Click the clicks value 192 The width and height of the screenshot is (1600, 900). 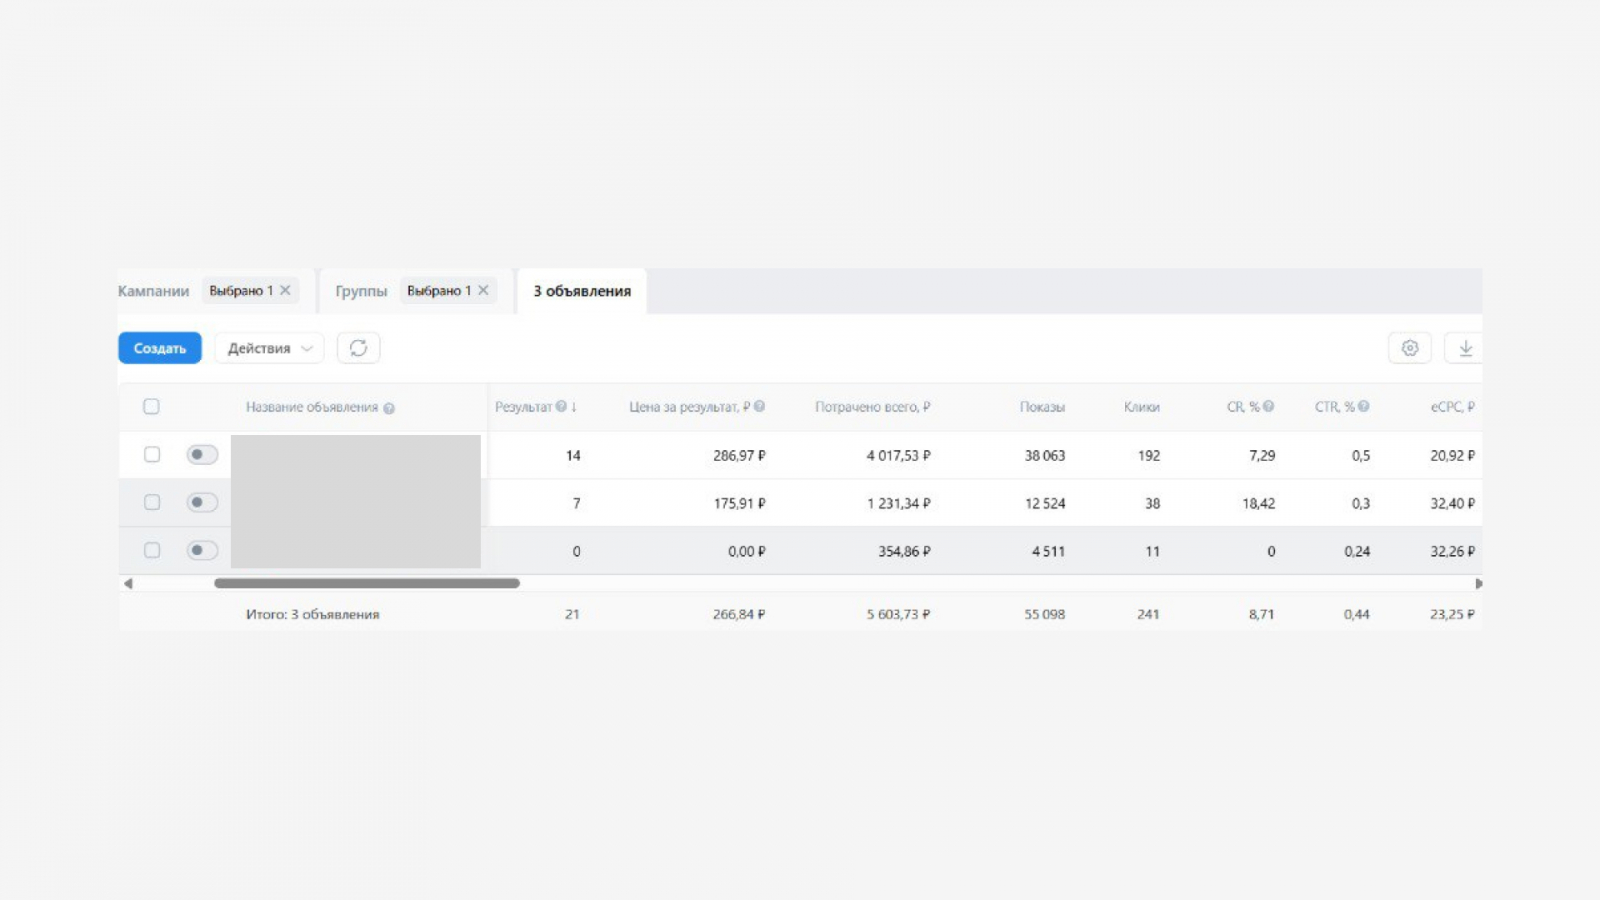pos(1149,455)
